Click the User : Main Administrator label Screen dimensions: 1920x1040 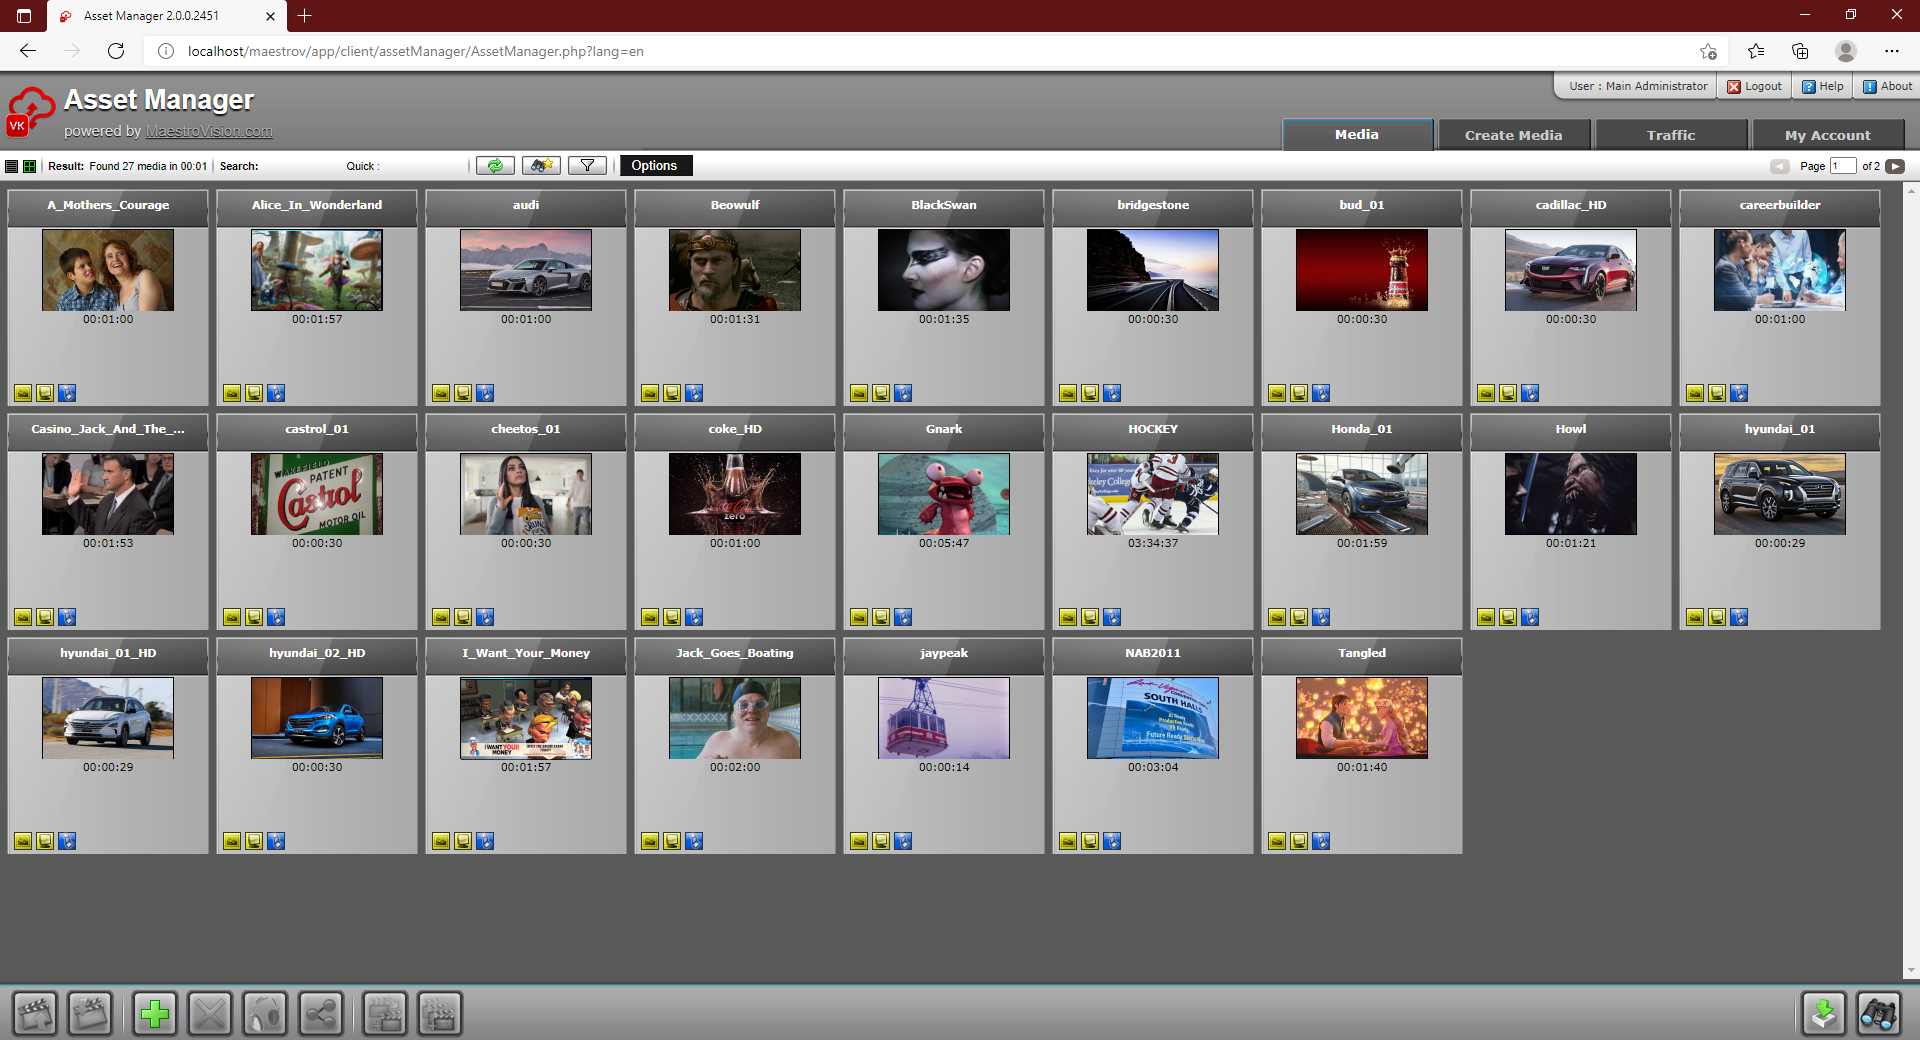1638,87
